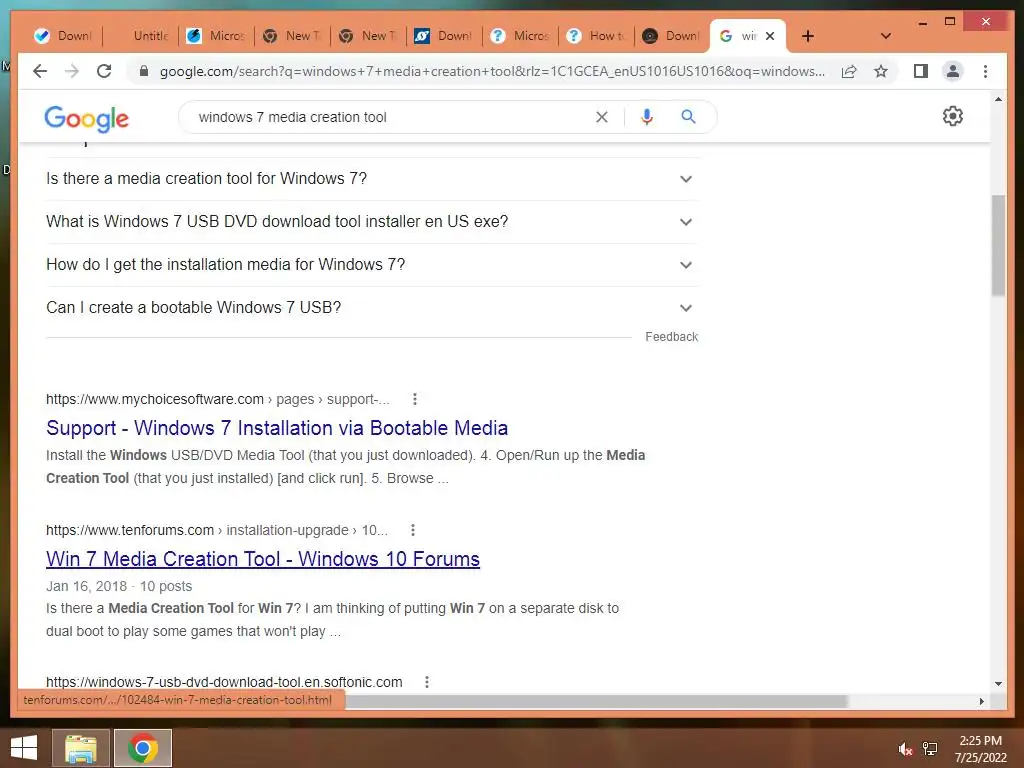Click the tenforums.com URL breadcrumb
The width and height of the screenshot is (1024, 768).
coord(217,530)
